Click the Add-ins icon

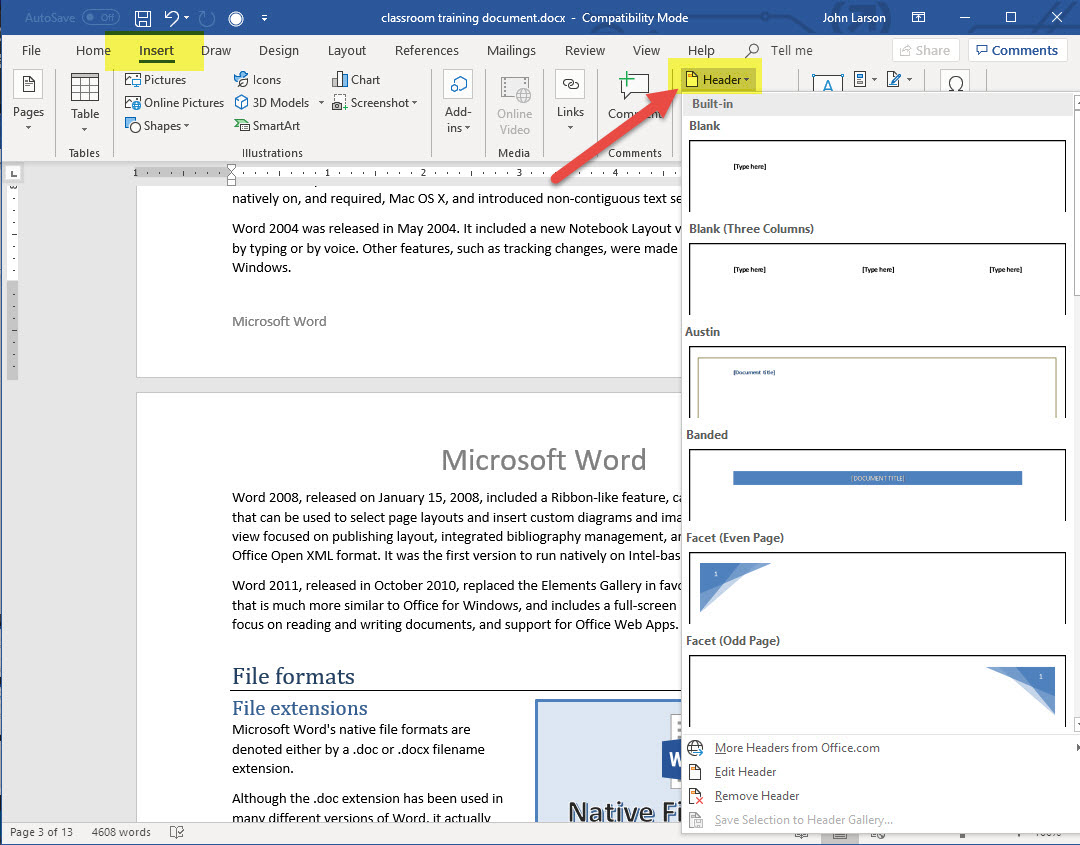458,98
